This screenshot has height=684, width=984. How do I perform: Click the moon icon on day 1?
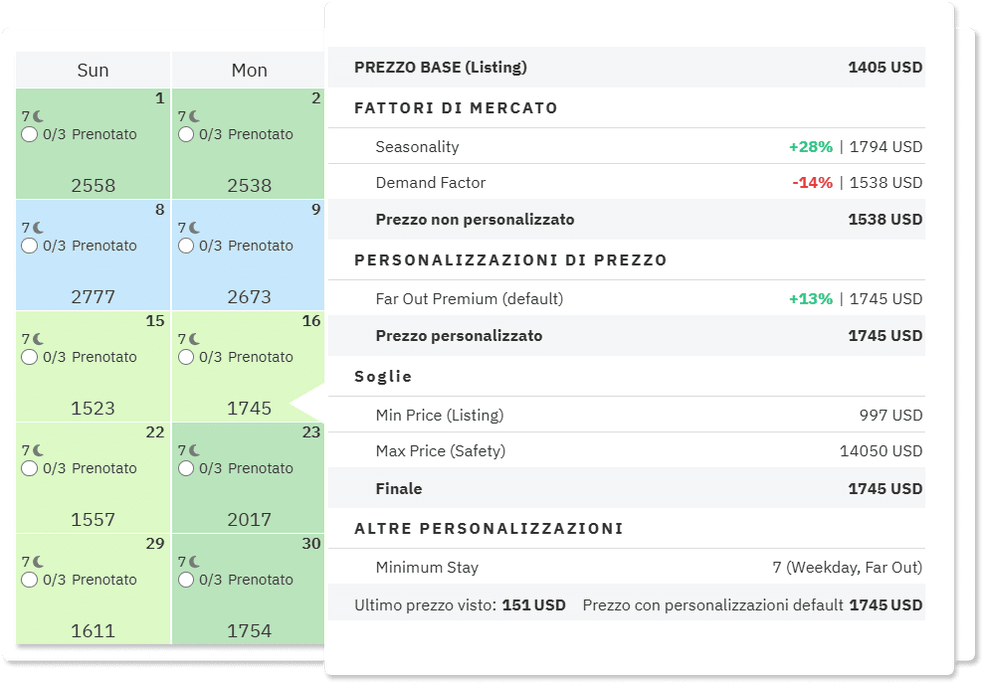(37, 116)
